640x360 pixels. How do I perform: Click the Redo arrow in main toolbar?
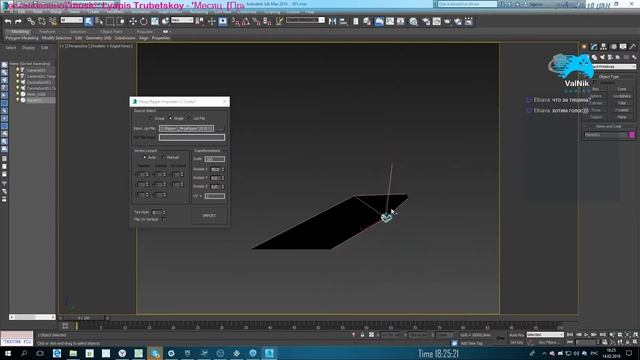[x=18, y=21]
